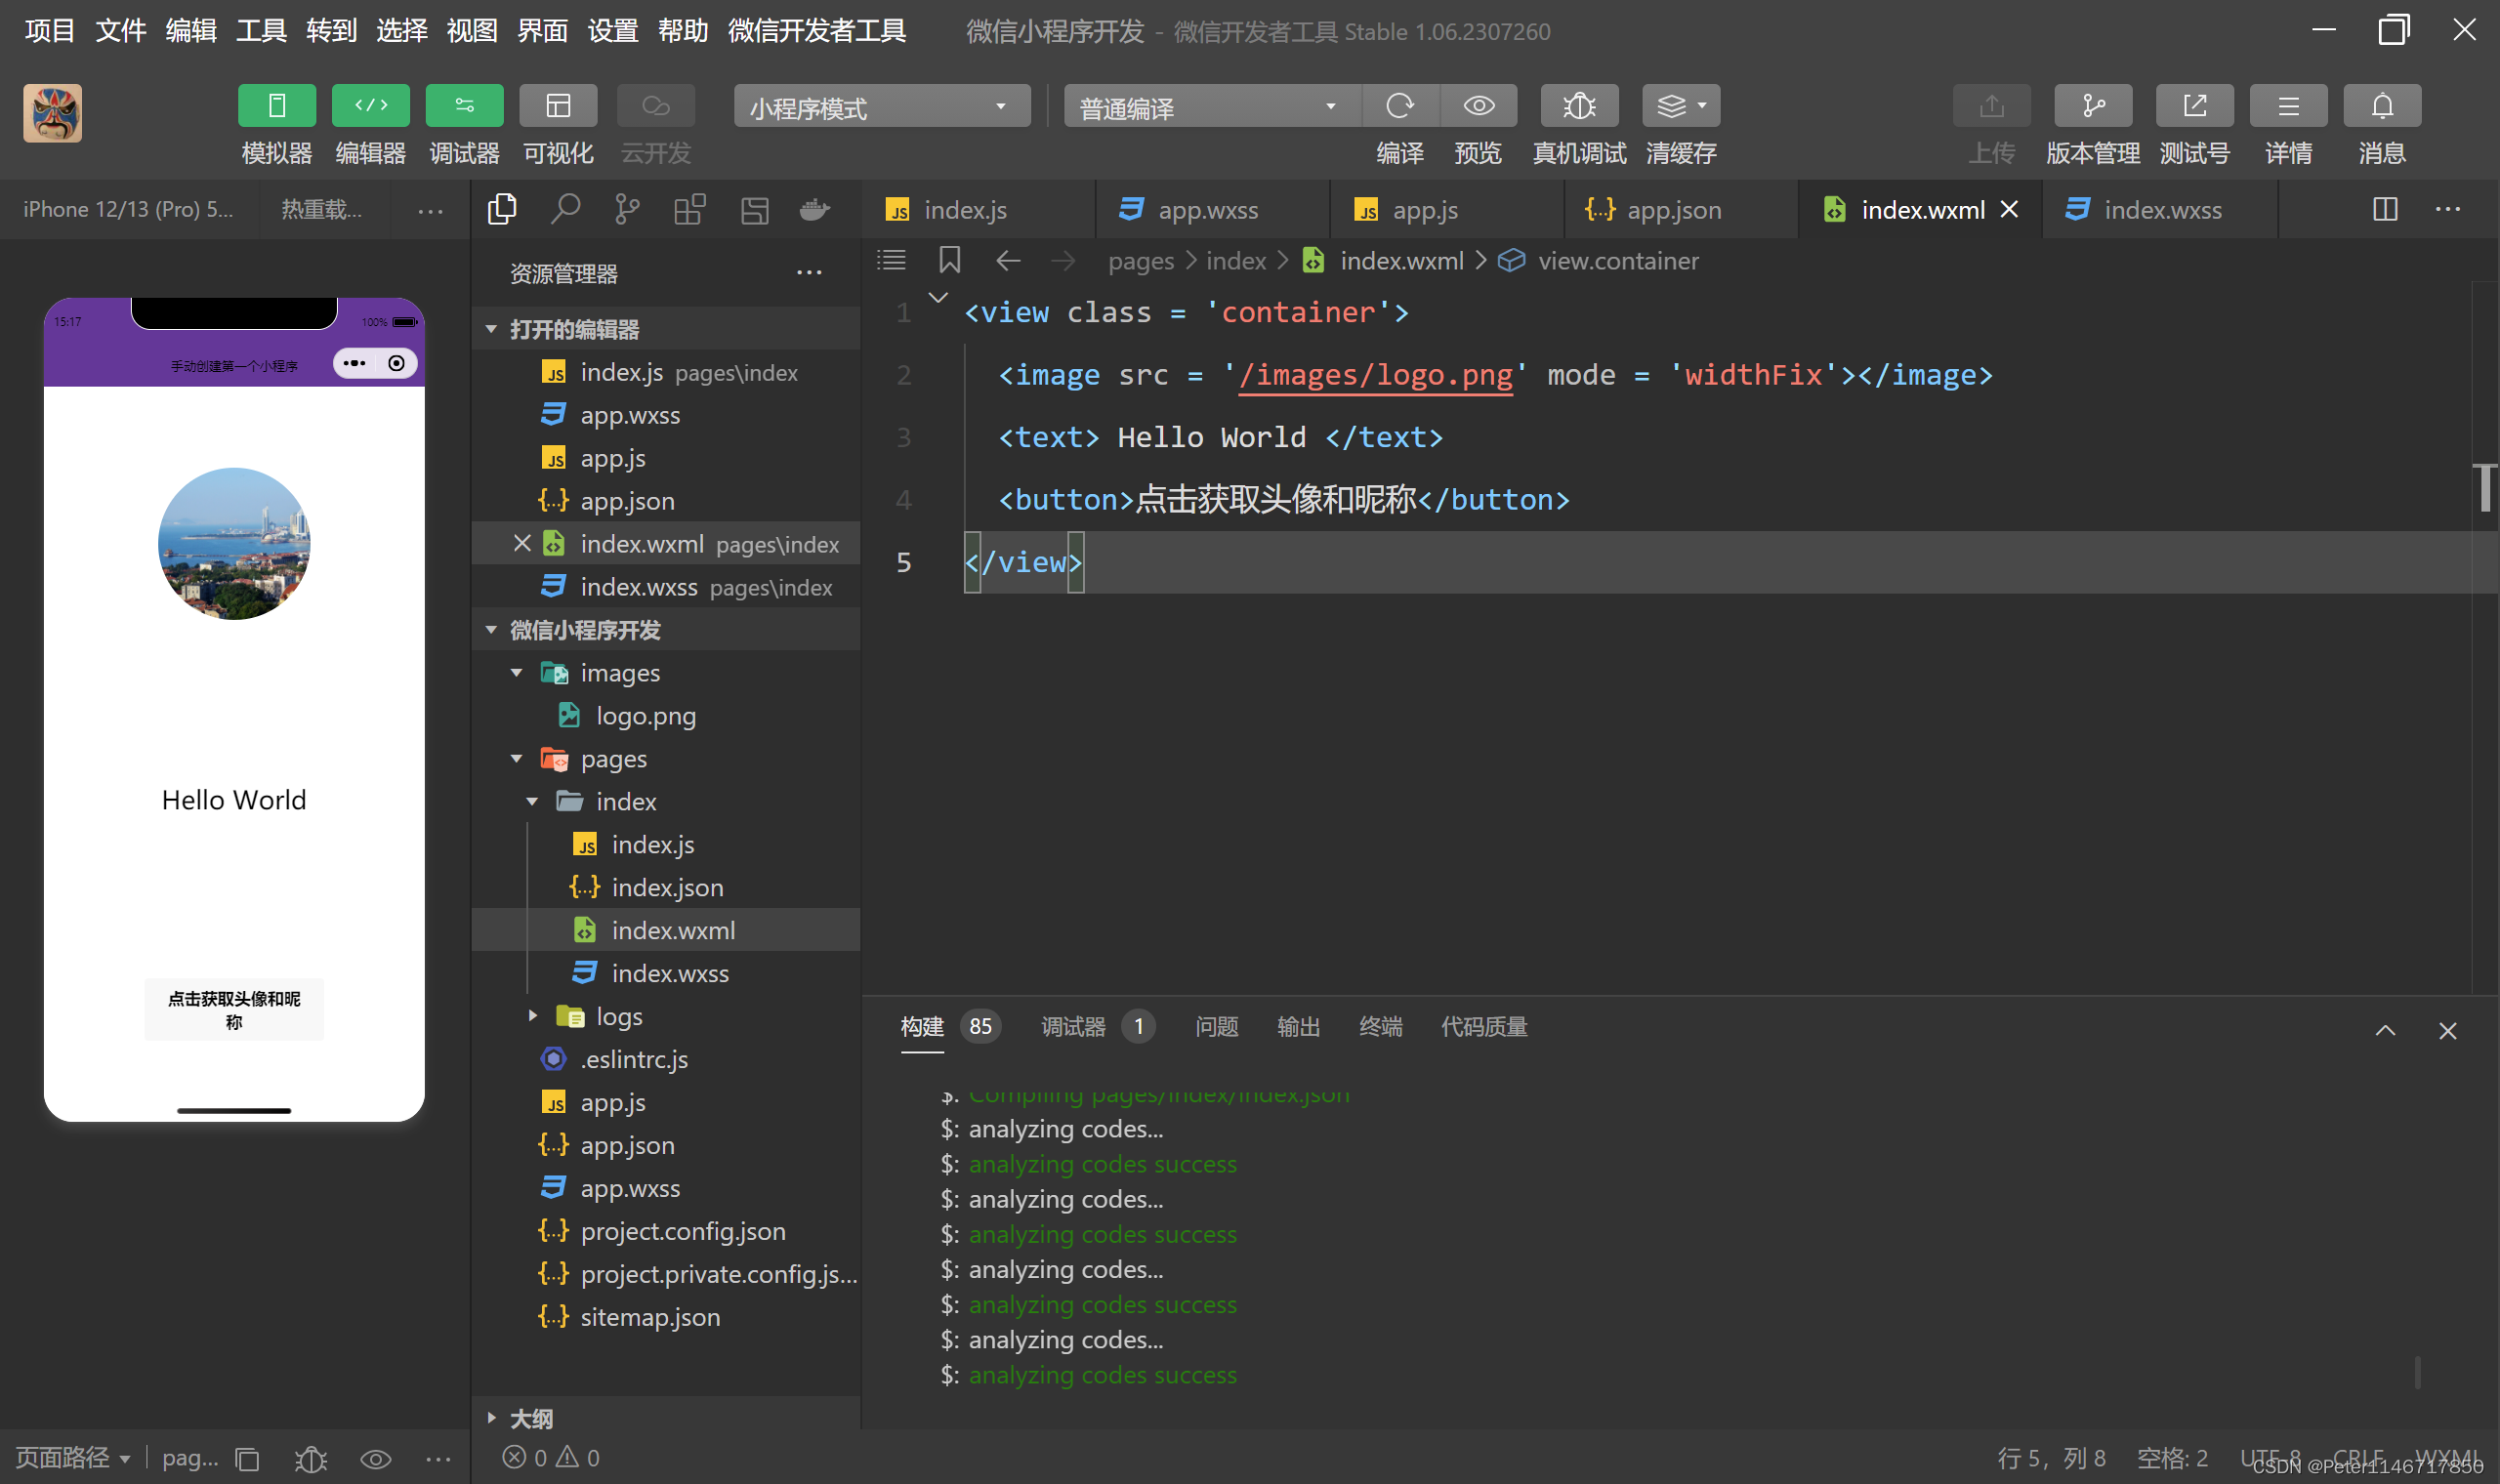Viewport: 2500px width, 1484px height.
Task: Switch to the app.json editor tab
Action: click(x=1673, y=210)
